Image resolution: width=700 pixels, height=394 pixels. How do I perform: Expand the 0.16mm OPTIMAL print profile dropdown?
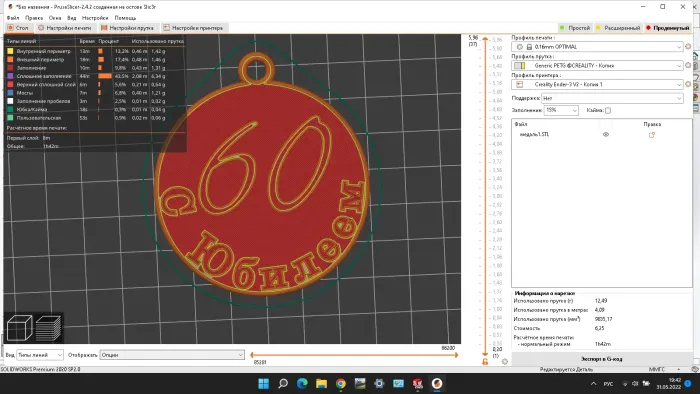pos(597,46)
